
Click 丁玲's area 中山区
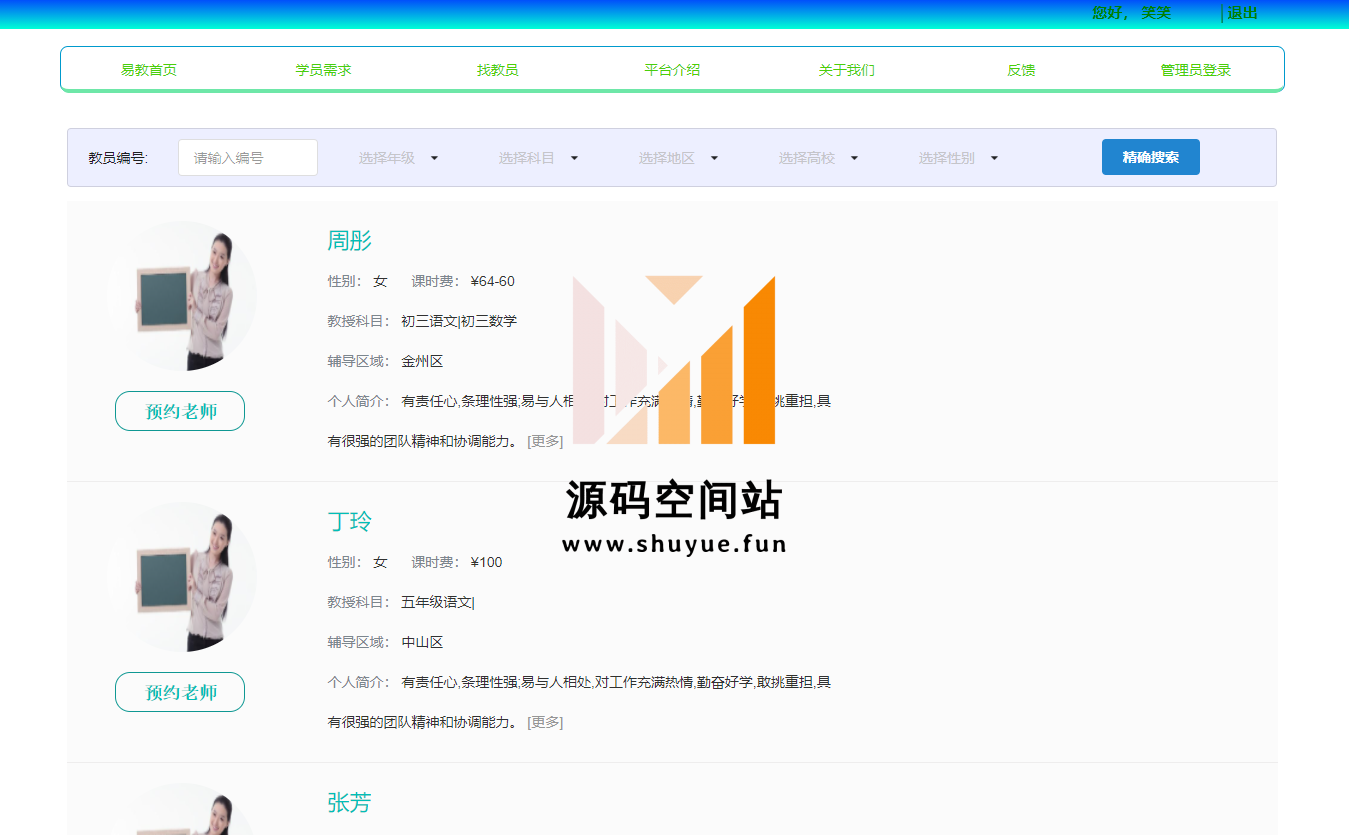point(422,642)
